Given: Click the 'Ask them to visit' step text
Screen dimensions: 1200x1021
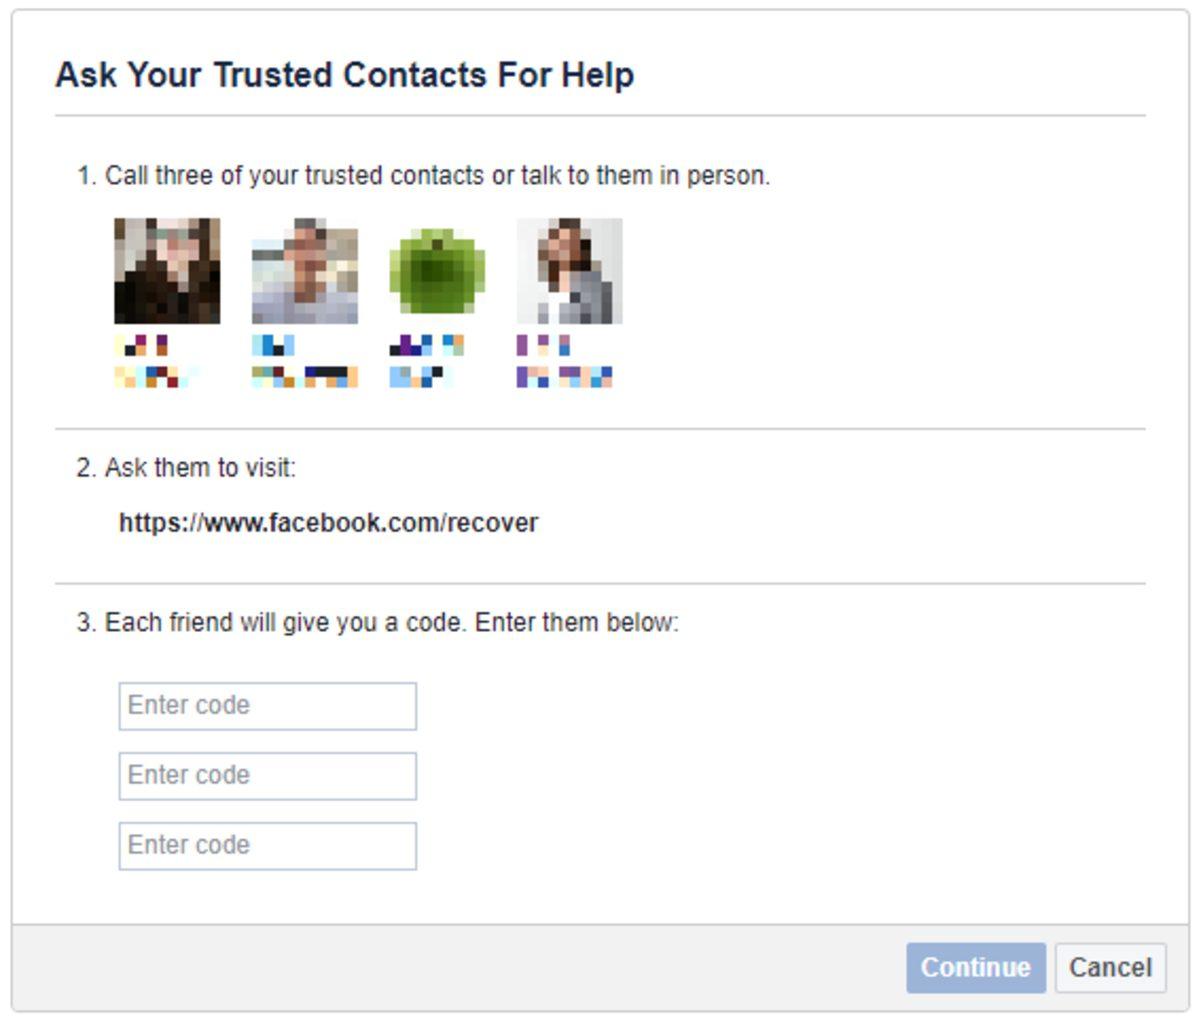Looking at the screenshot, I should tap(186, 468).
